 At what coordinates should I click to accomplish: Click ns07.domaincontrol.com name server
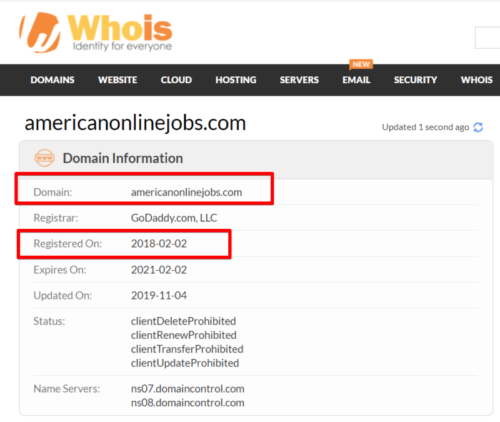pos(188,389)
